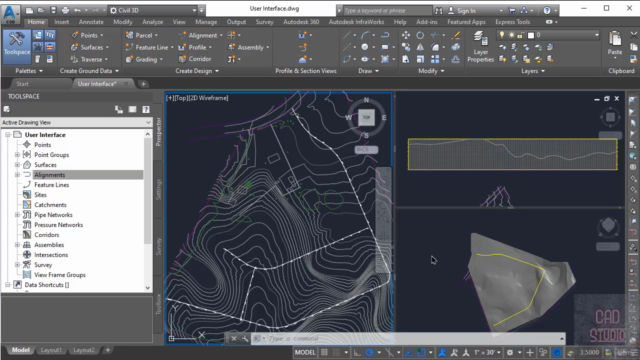Viewport: 640px width, 360px height.
Task: Open the Survey ribbon tab
Action: (264, 22)
